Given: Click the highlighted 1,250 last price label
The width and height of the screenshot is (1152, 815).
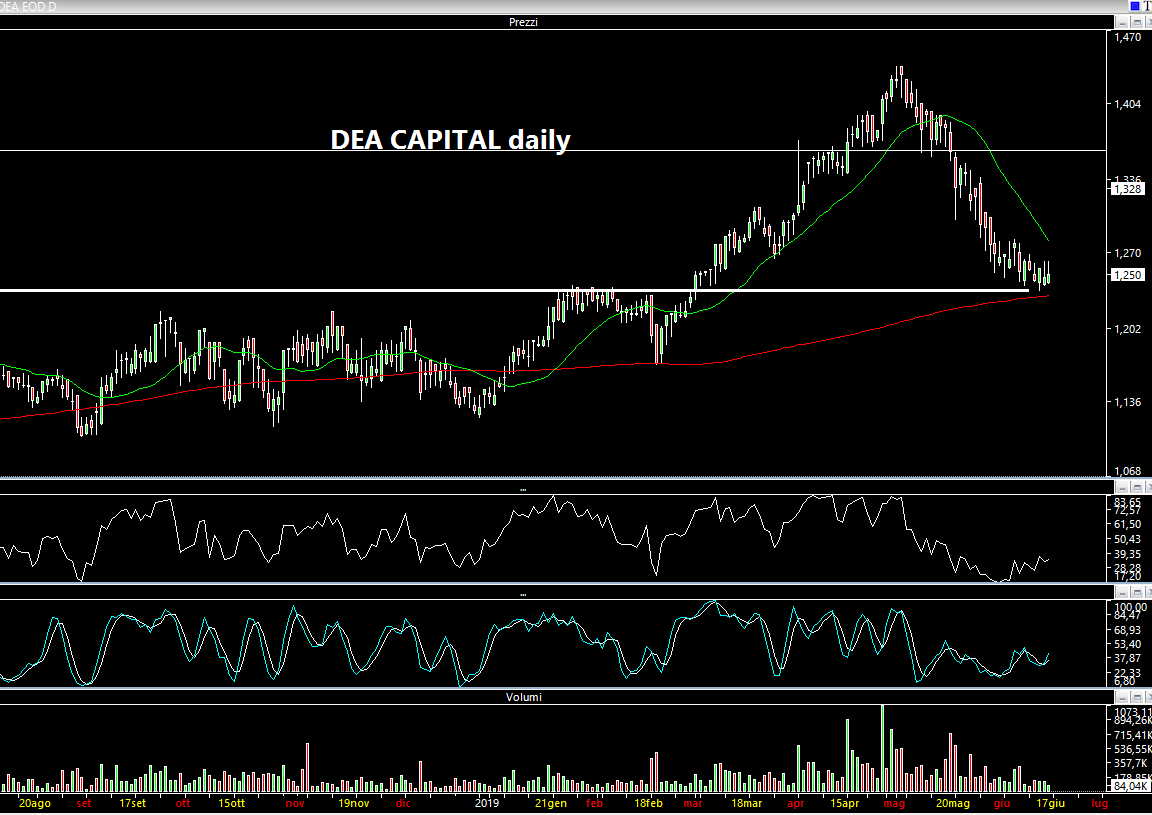Looking at the screenshot, I should (1128, 275).
